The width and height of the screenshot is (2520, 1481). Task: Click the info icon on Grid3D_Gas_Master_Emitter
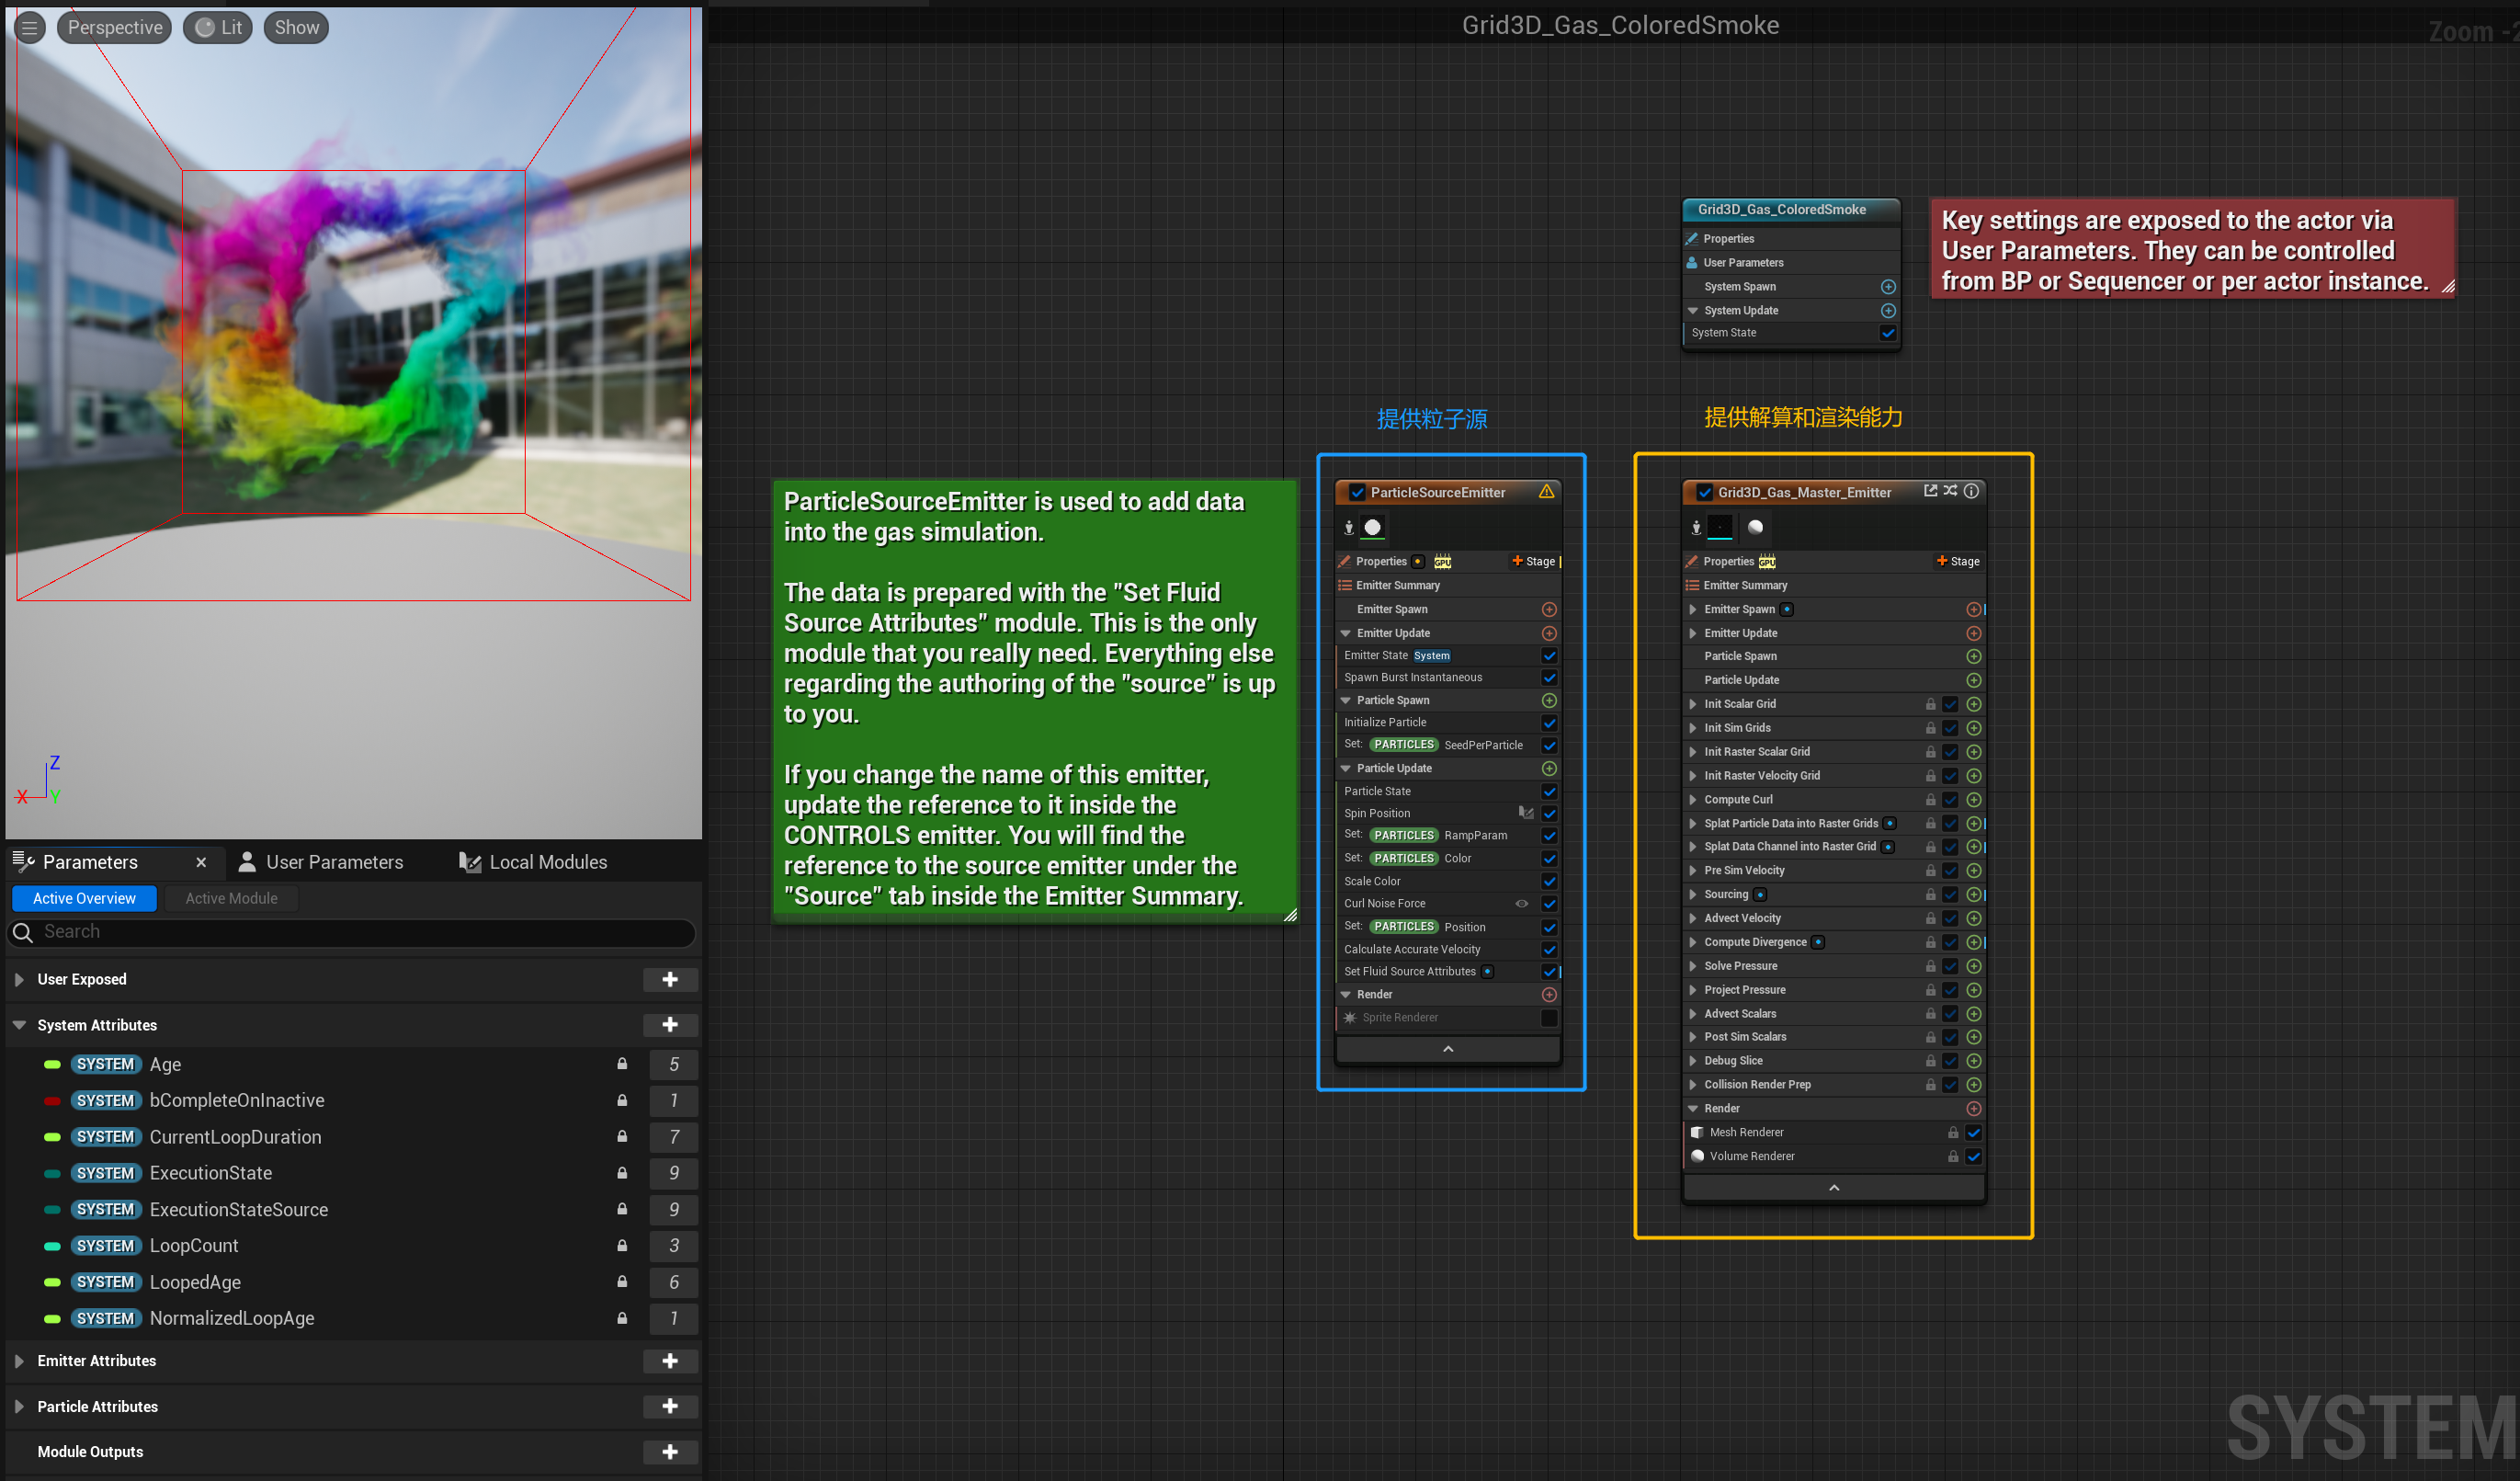(1971, 491)
